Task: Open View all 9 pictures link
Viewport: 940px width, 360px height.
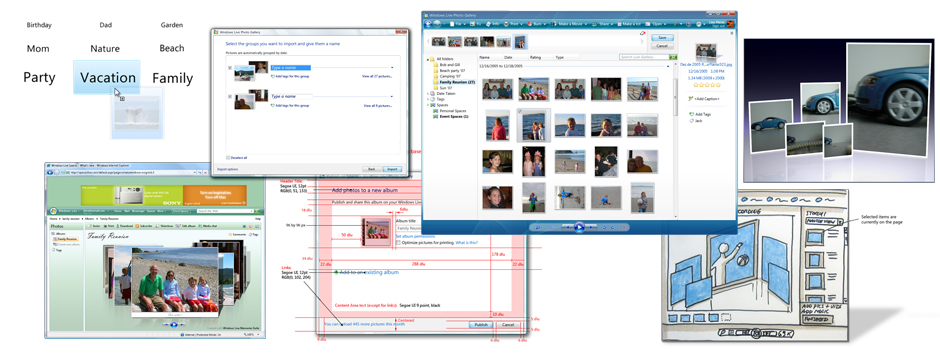Action: pyautogui.click(x=378, y=106)
